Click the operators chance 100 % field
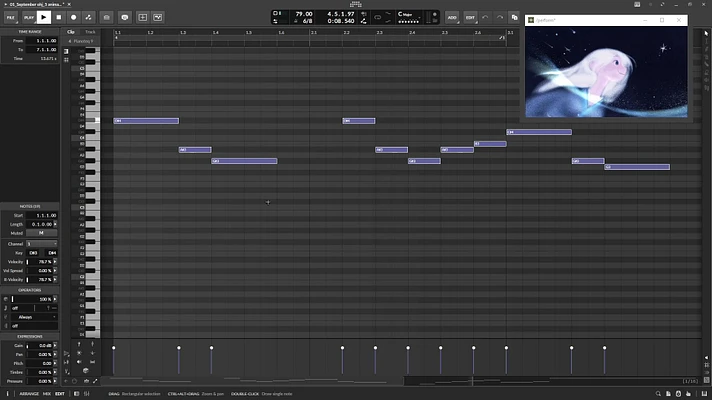 [32, 299]
